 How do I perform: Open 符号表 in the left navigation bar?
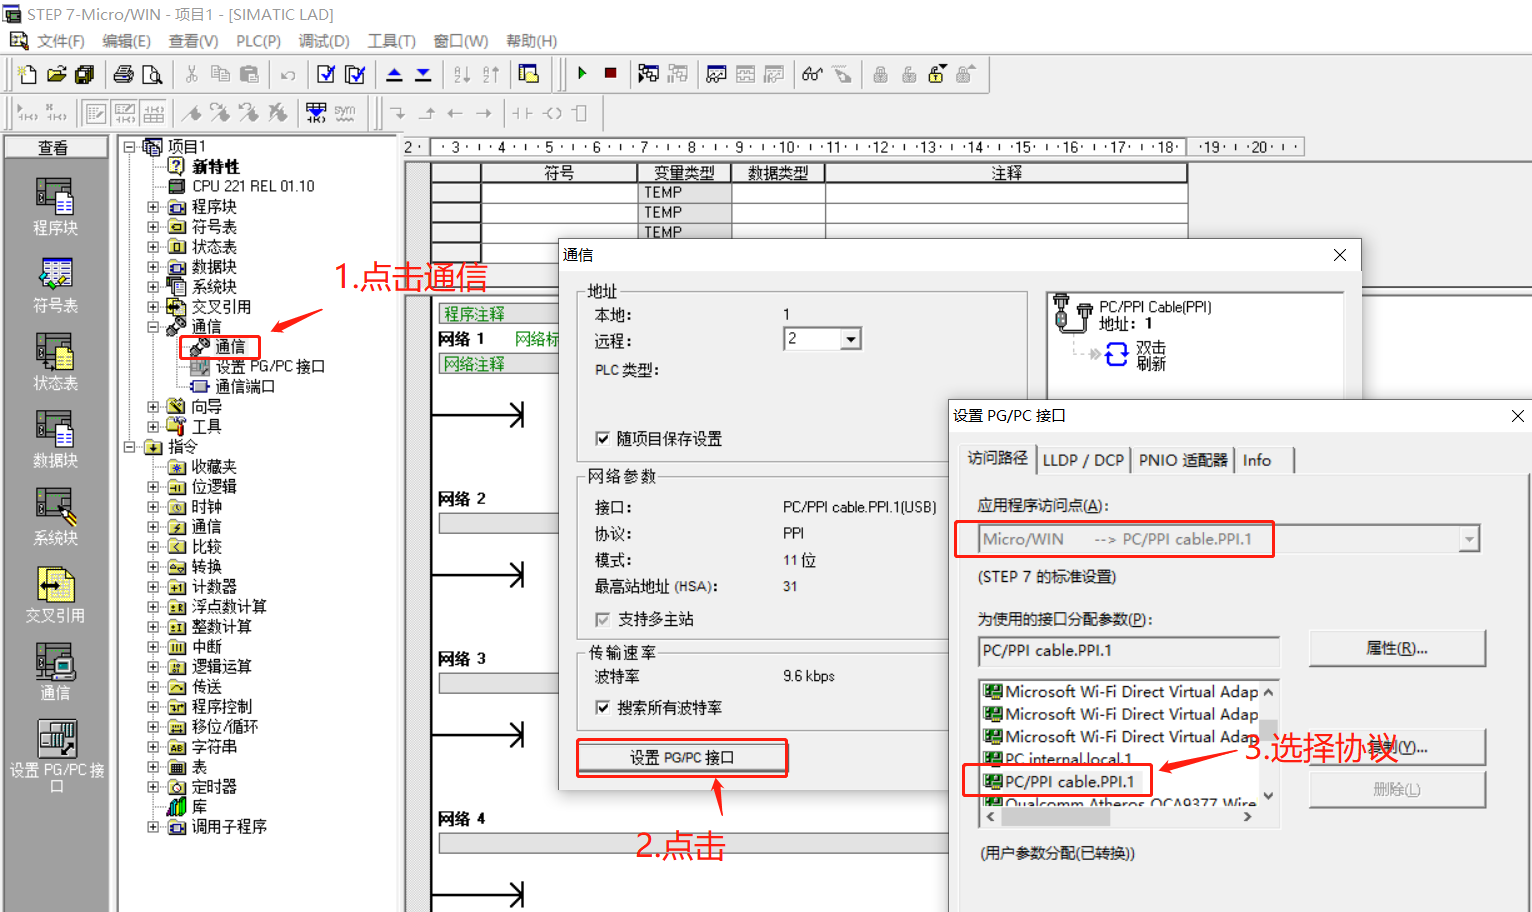pos(55,285)
